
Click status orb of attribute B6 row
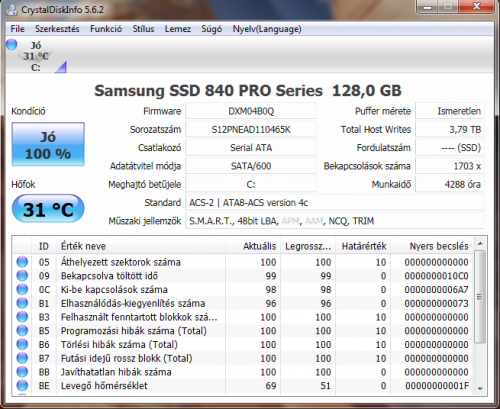coord(22,344)
